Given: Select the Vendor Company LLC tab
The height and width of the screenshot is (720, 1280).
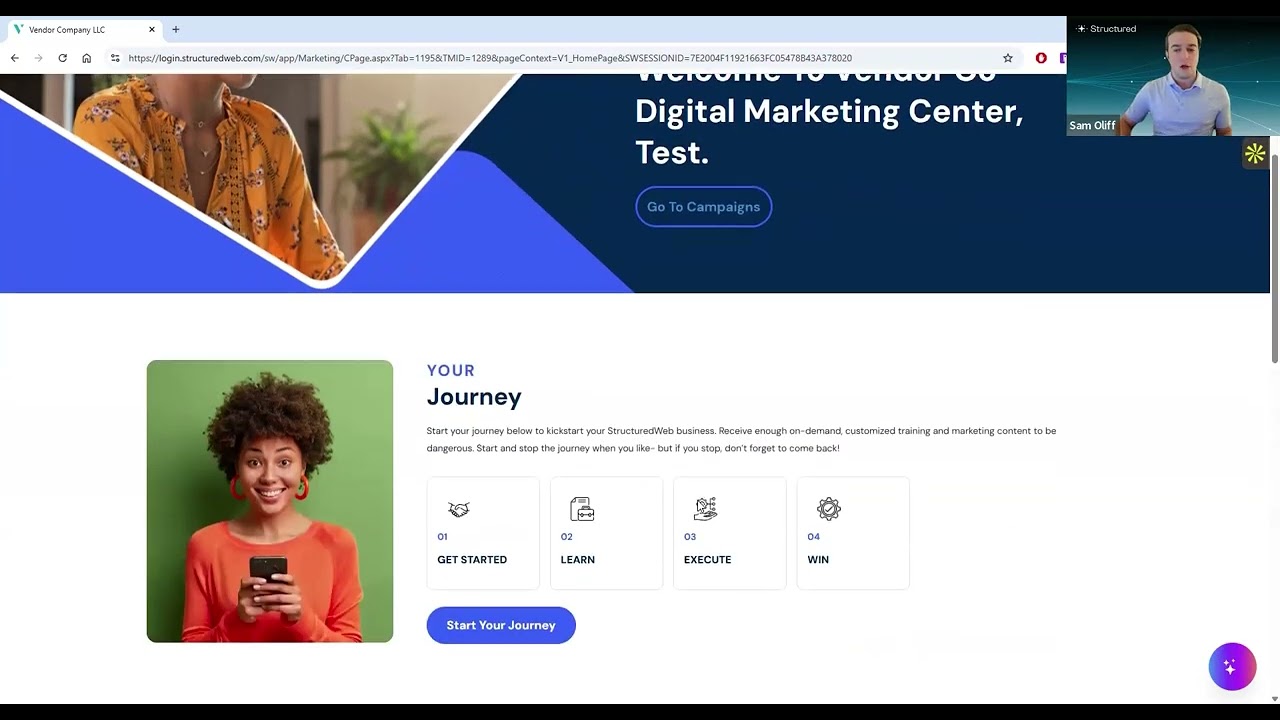Looking at the screenshot, I should point(80,30).
